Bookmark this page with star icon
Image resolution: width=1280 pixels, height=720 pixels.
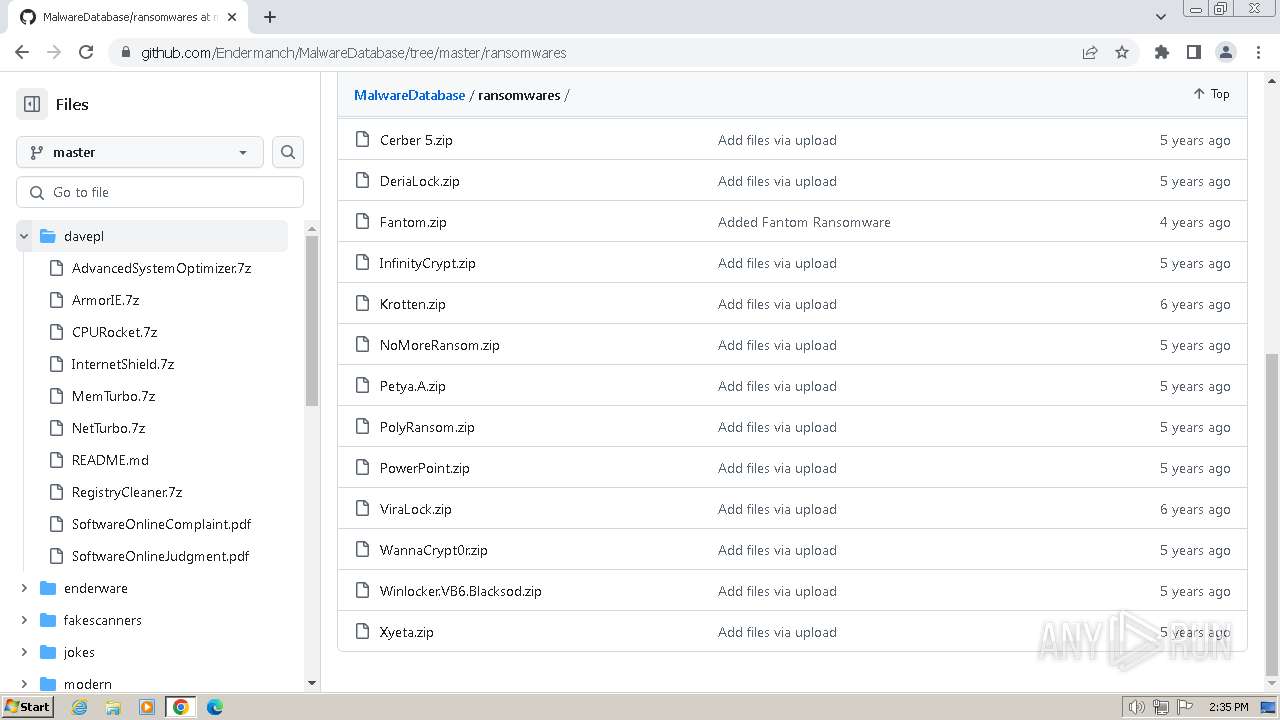(x=1122, y=52)
